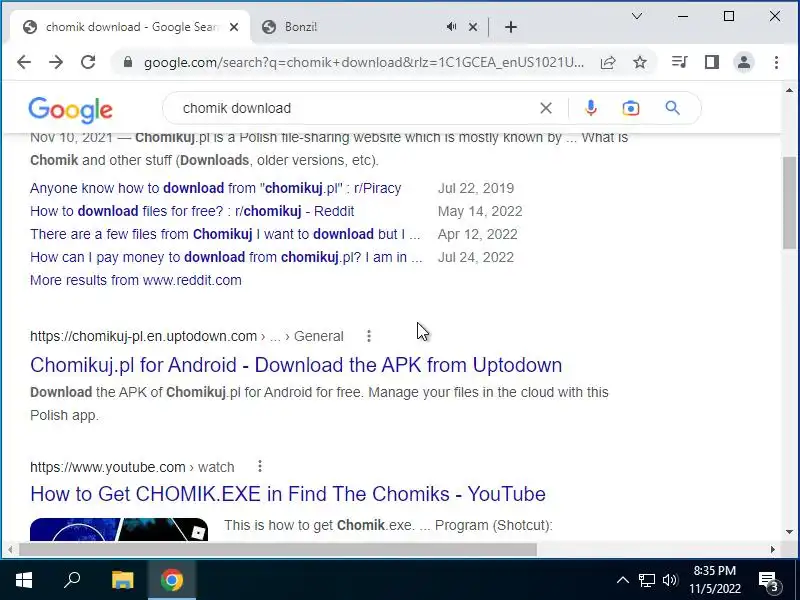This screenshot has height=600, width=800.
Task: Click the page scroll down arrow
Action: point(789,532)
